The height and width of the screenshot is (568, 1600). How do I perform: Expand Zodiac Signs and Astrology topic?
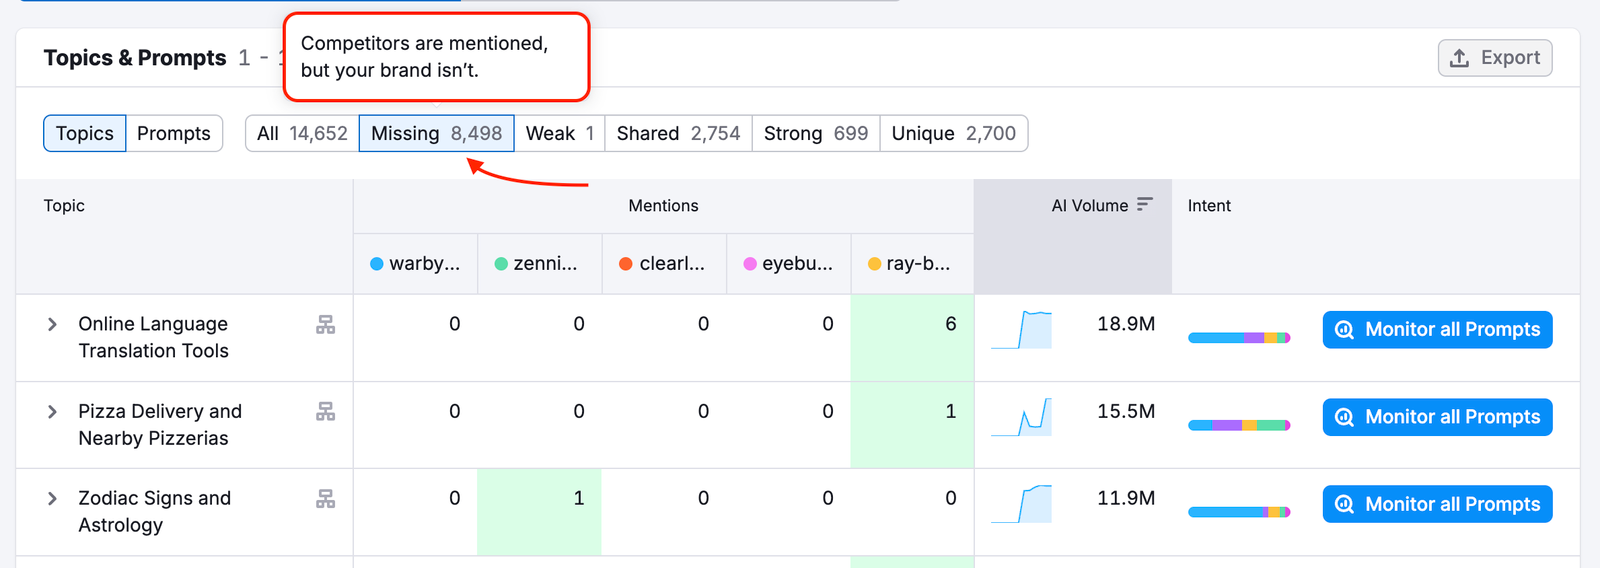(x=52, y=499)
